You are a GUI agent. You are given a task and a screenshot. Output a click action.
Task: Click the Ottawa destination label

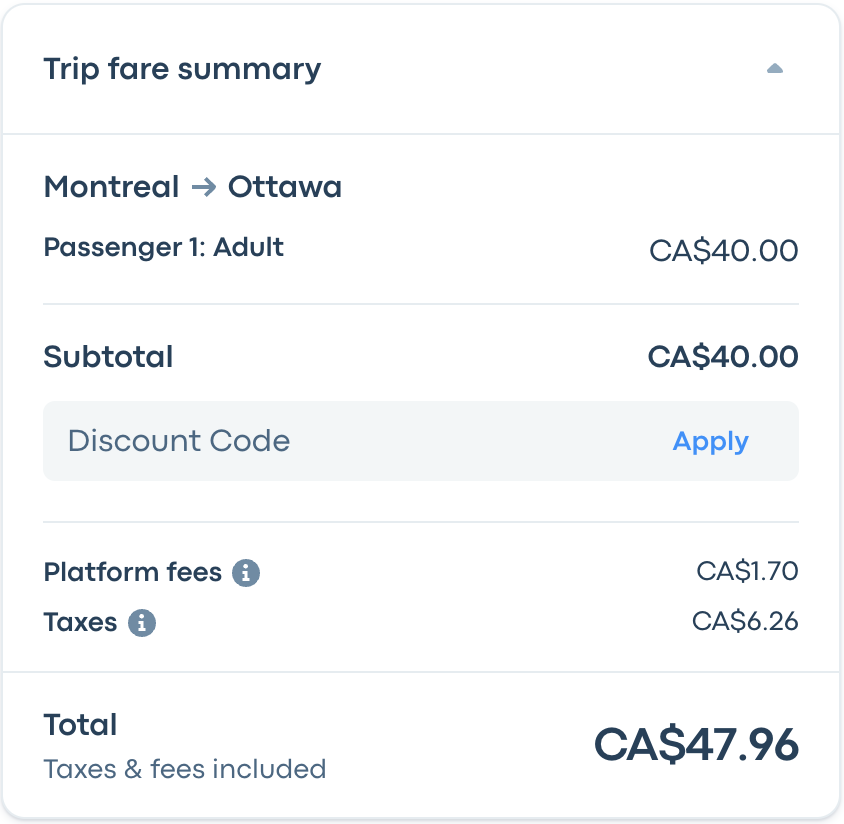[285, 187]
